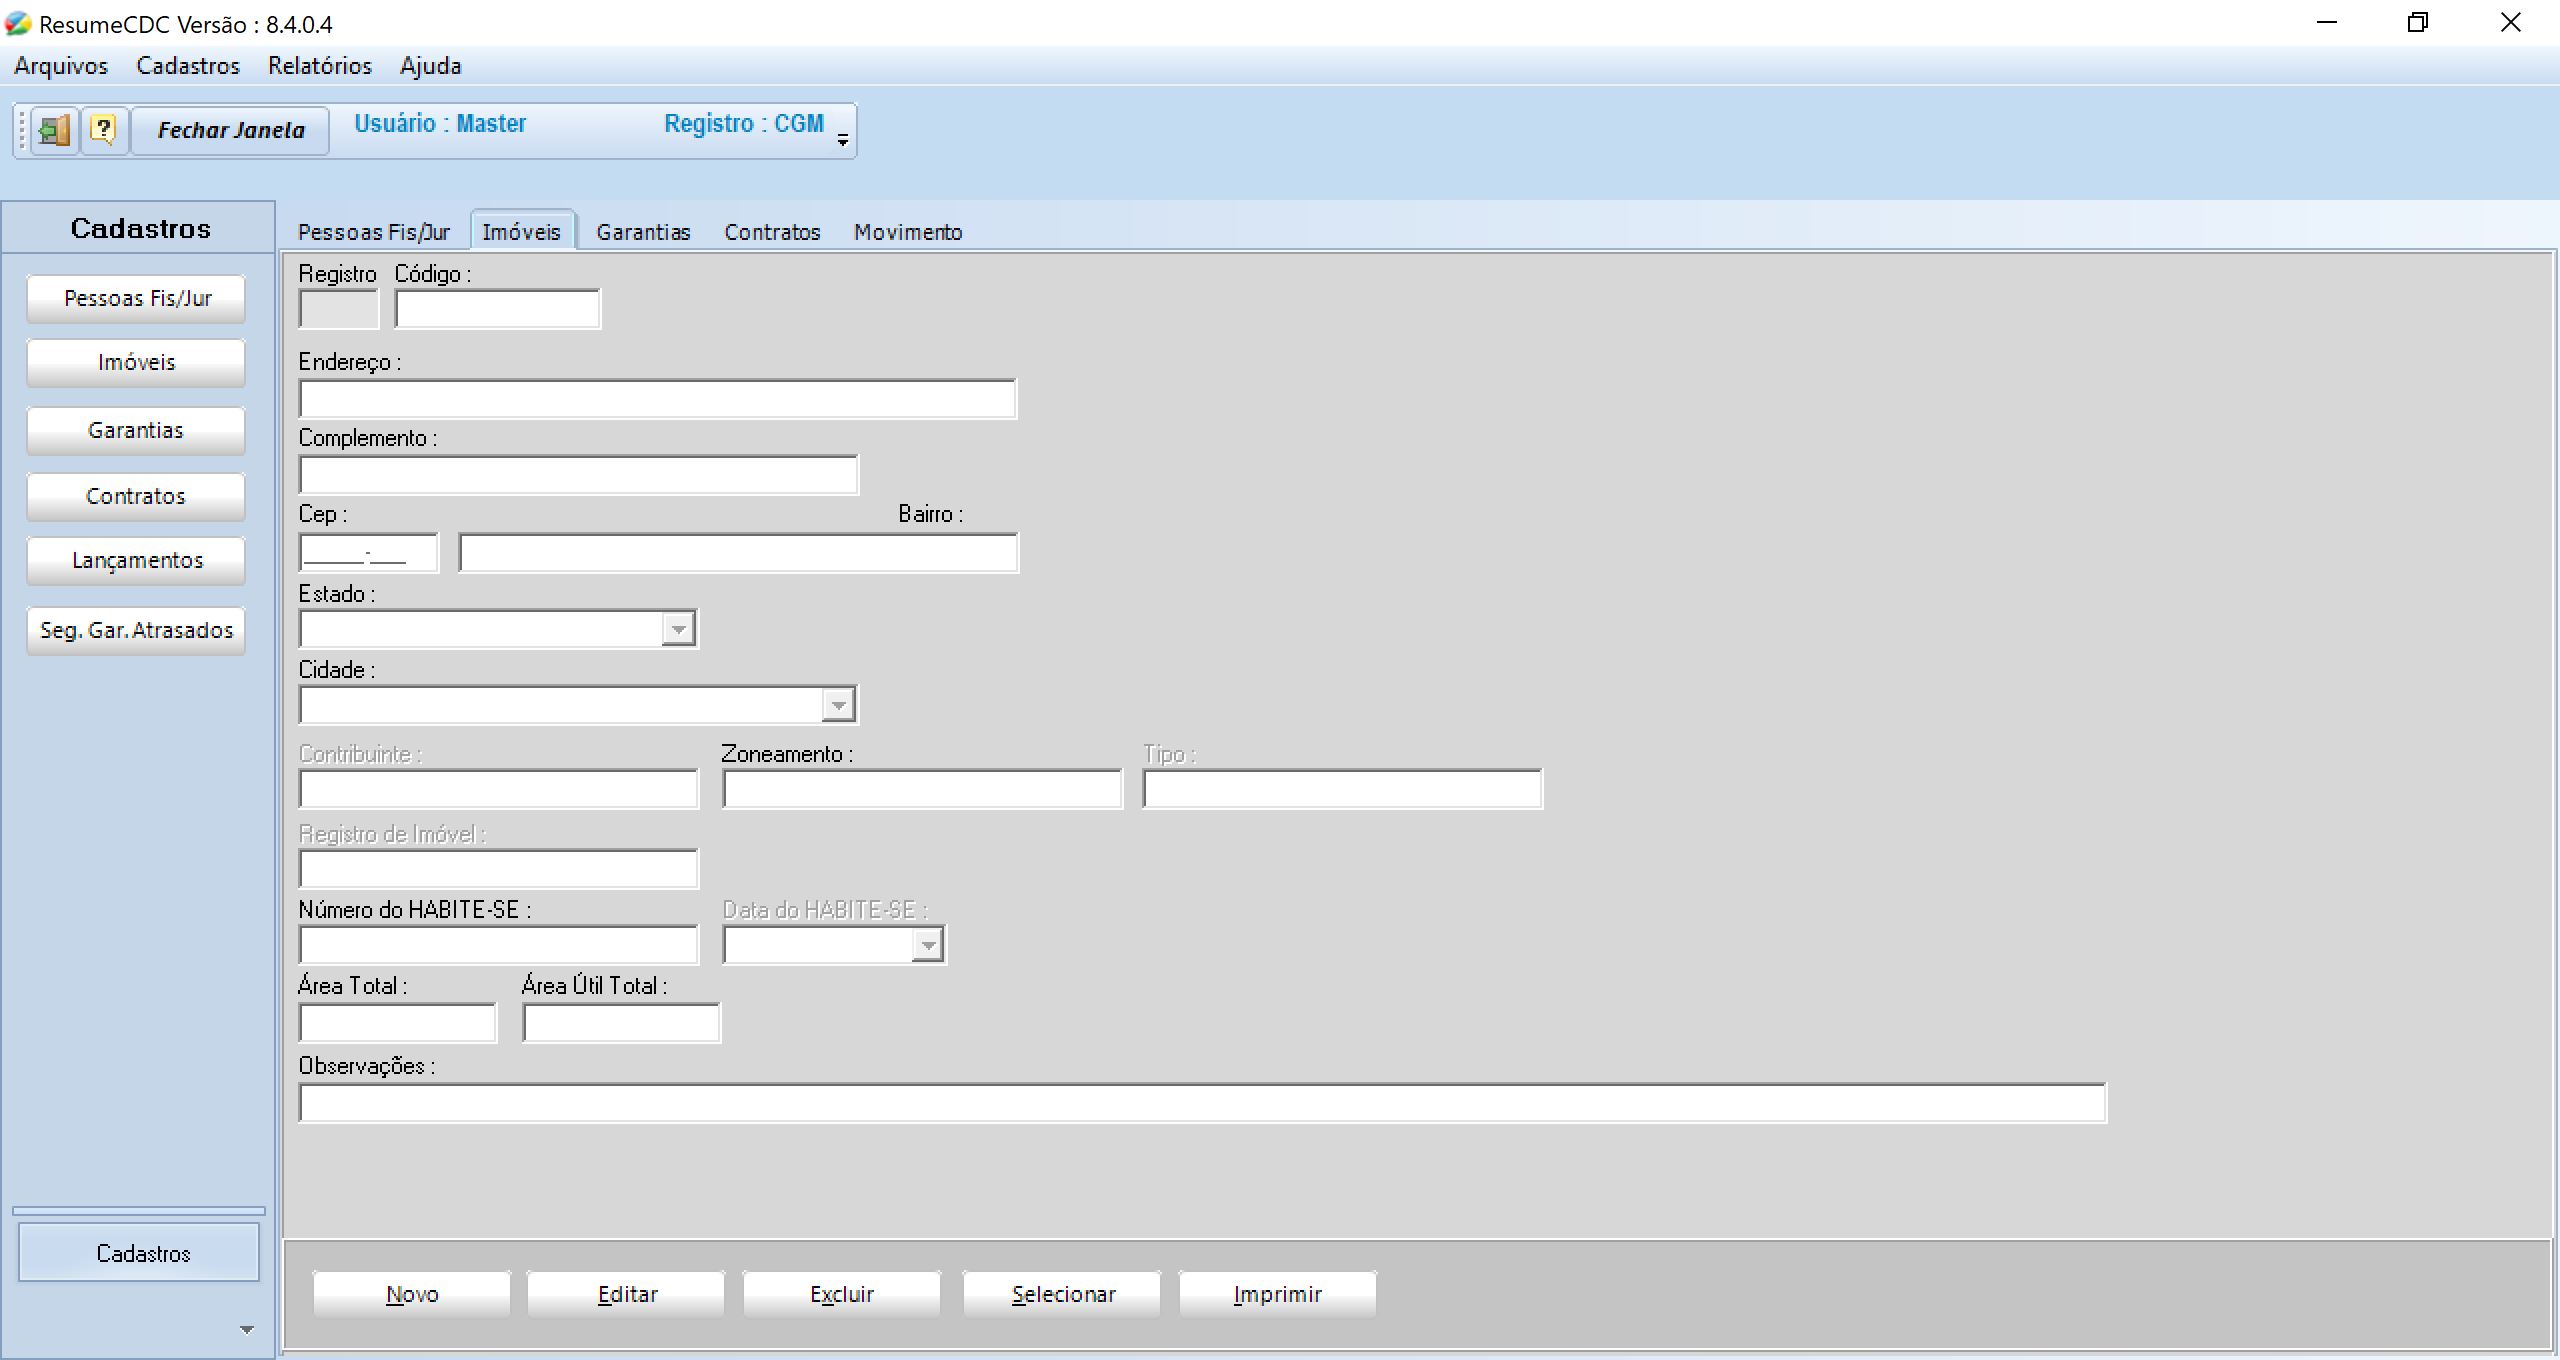Click the yellow question mark help icon
This screenshot has width=2560, height=1360.
coord(104,130)
